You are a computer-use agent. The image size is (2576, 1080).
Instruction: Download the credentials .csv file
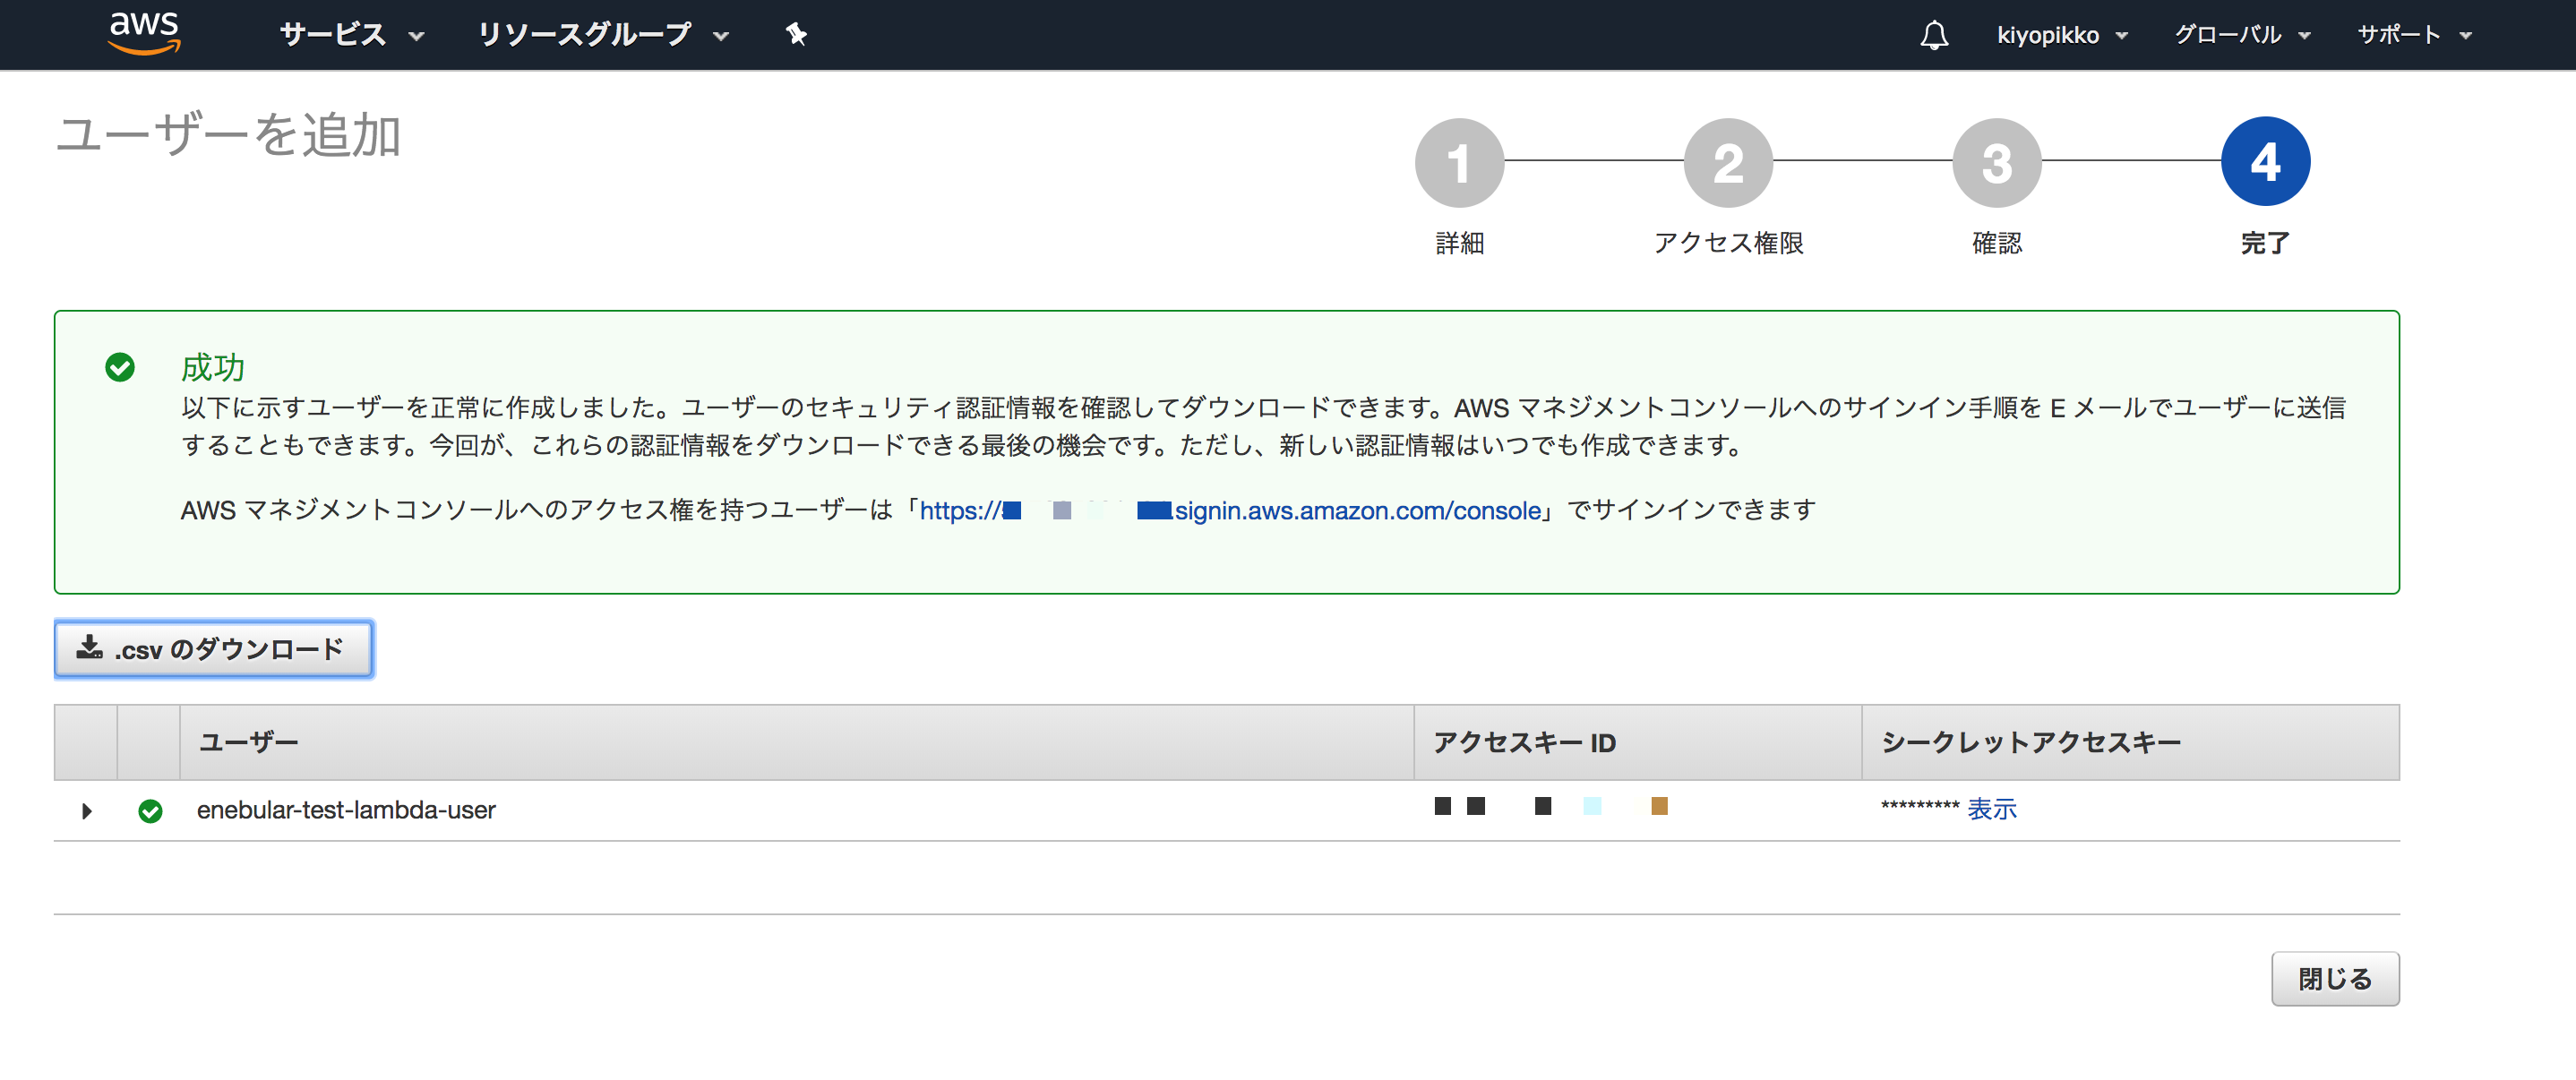214,649
